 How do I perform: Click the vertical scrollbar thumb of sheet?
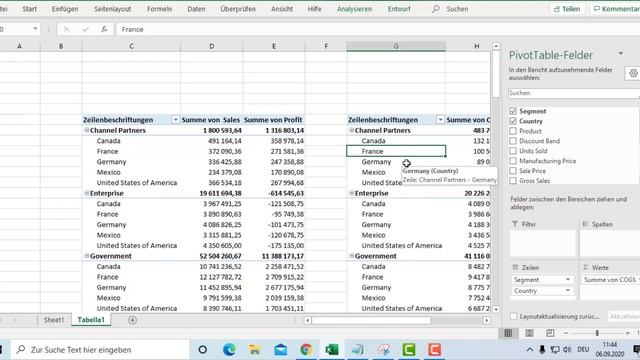[x=496, y=74]
